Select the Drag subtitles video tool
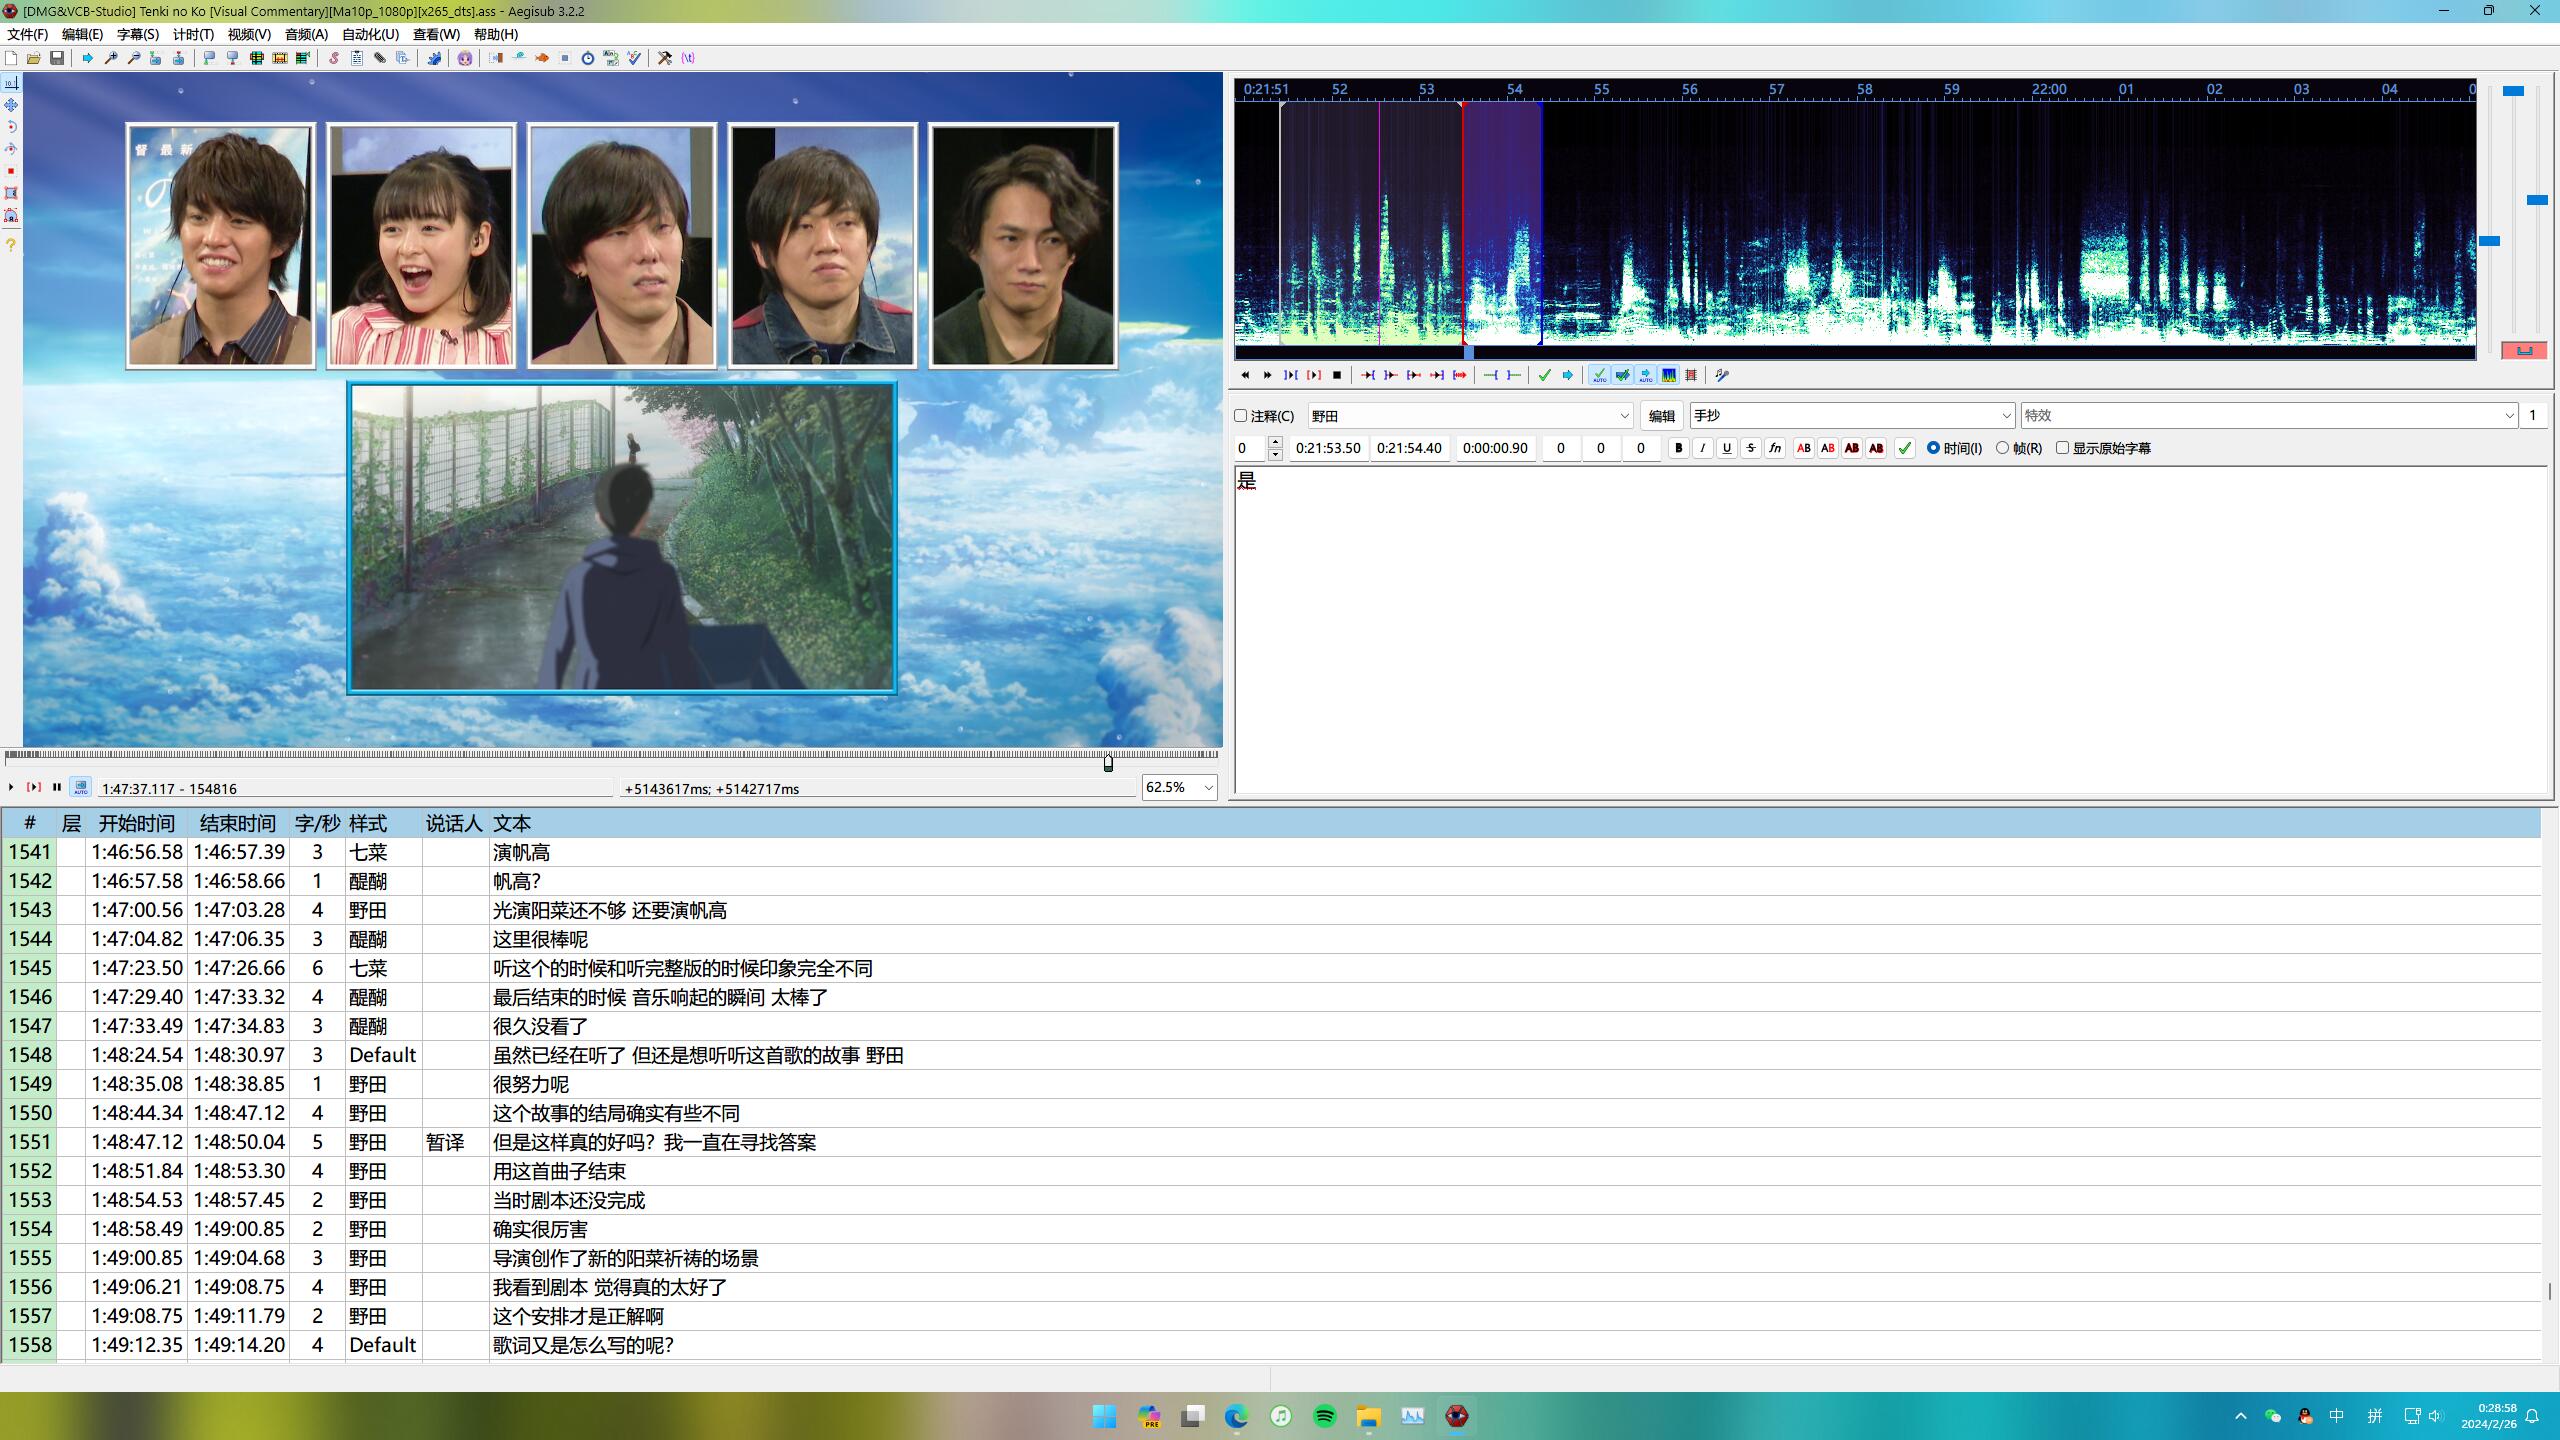Image resolution: width=2560 pixels, height=1440 pixels. [x=11, y=105]
